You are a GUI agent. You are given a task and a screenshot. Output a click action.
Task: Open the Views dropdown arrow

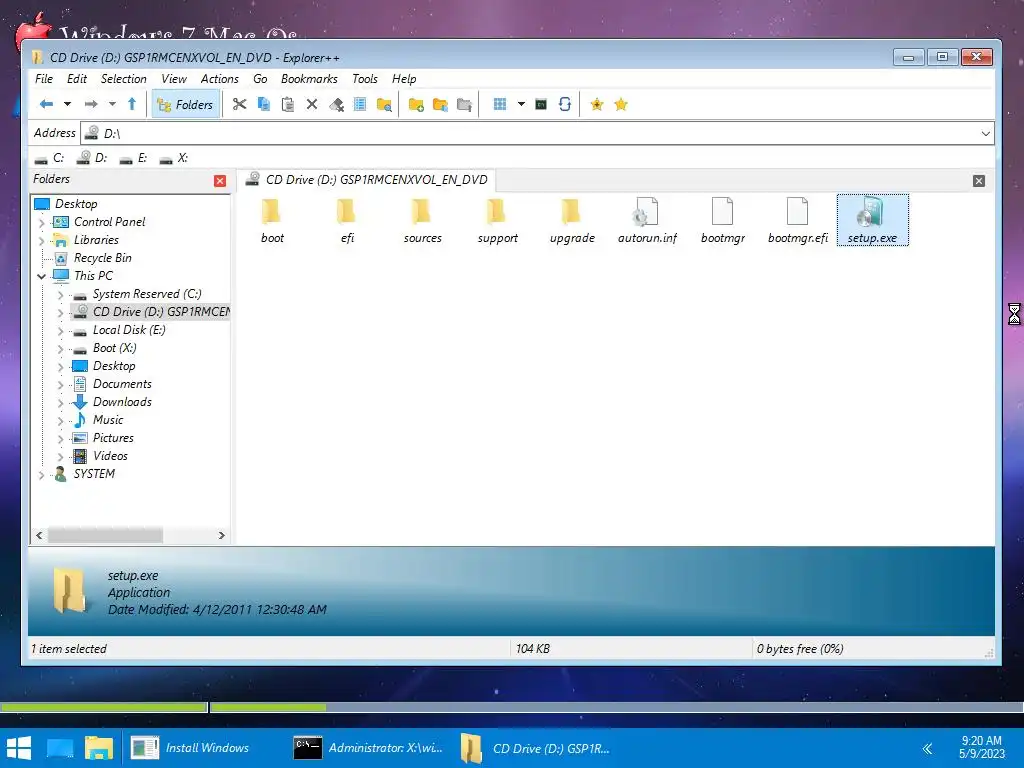(521, 104)
